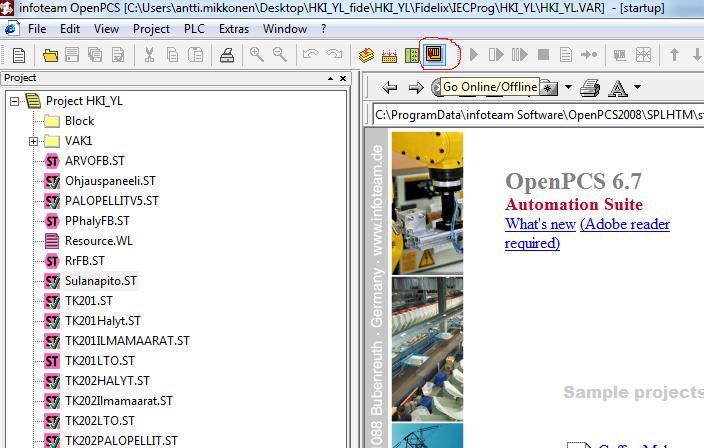The image size is (704, 448).
Task: Click the Undo arrow icon
Action: pos(310,54)
